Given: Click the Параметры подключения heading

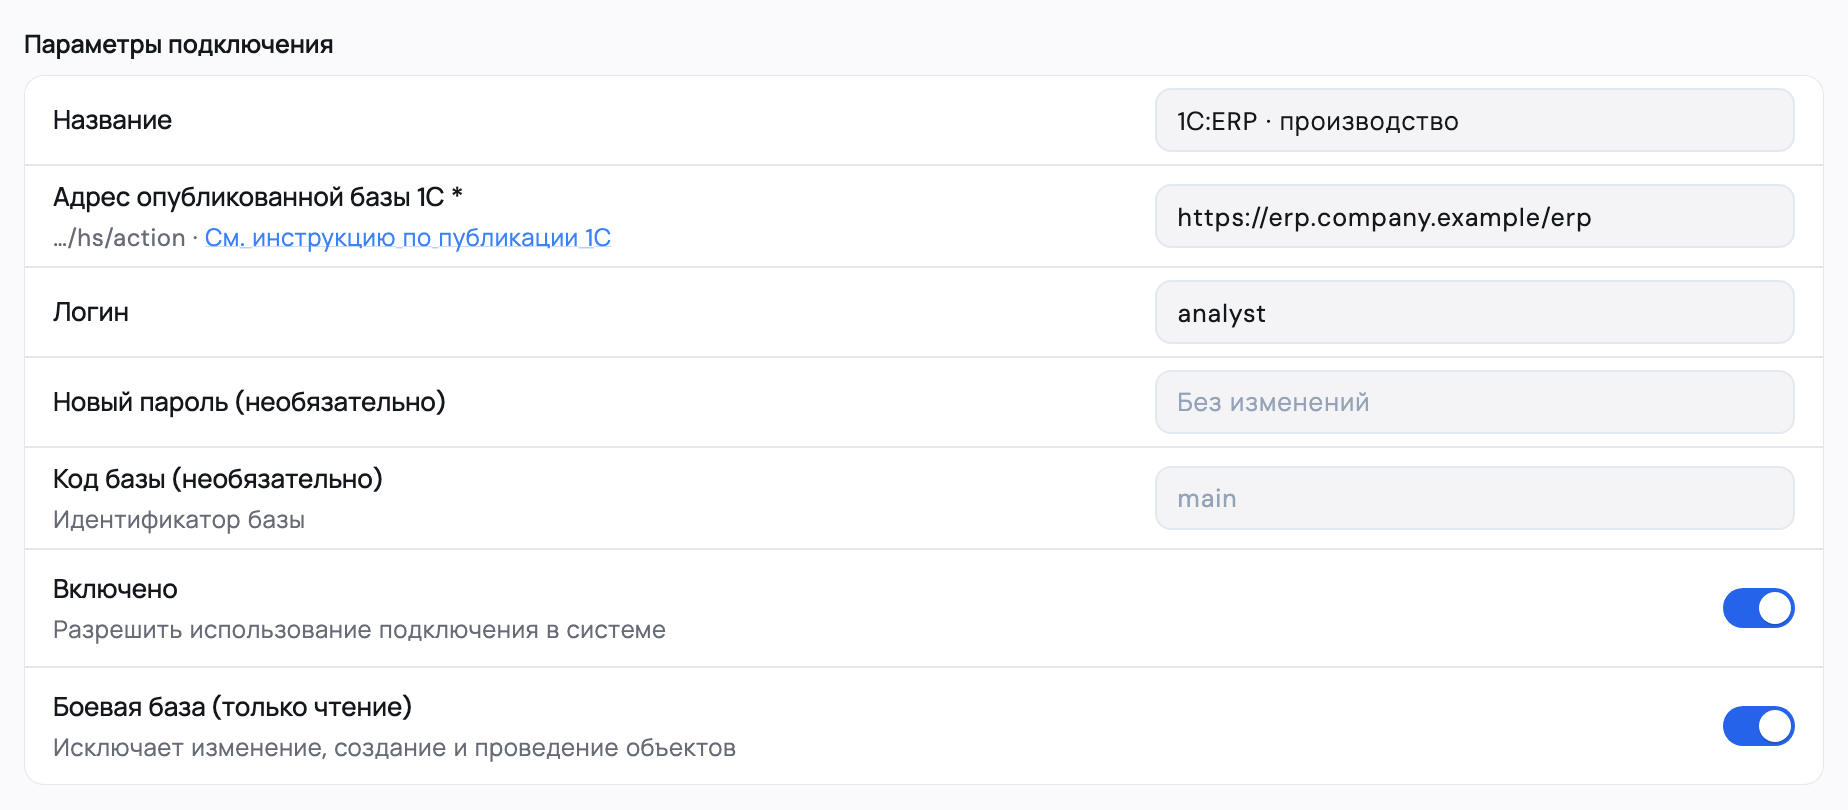Looking at the screenshot, I should click(x=179, y=45).
